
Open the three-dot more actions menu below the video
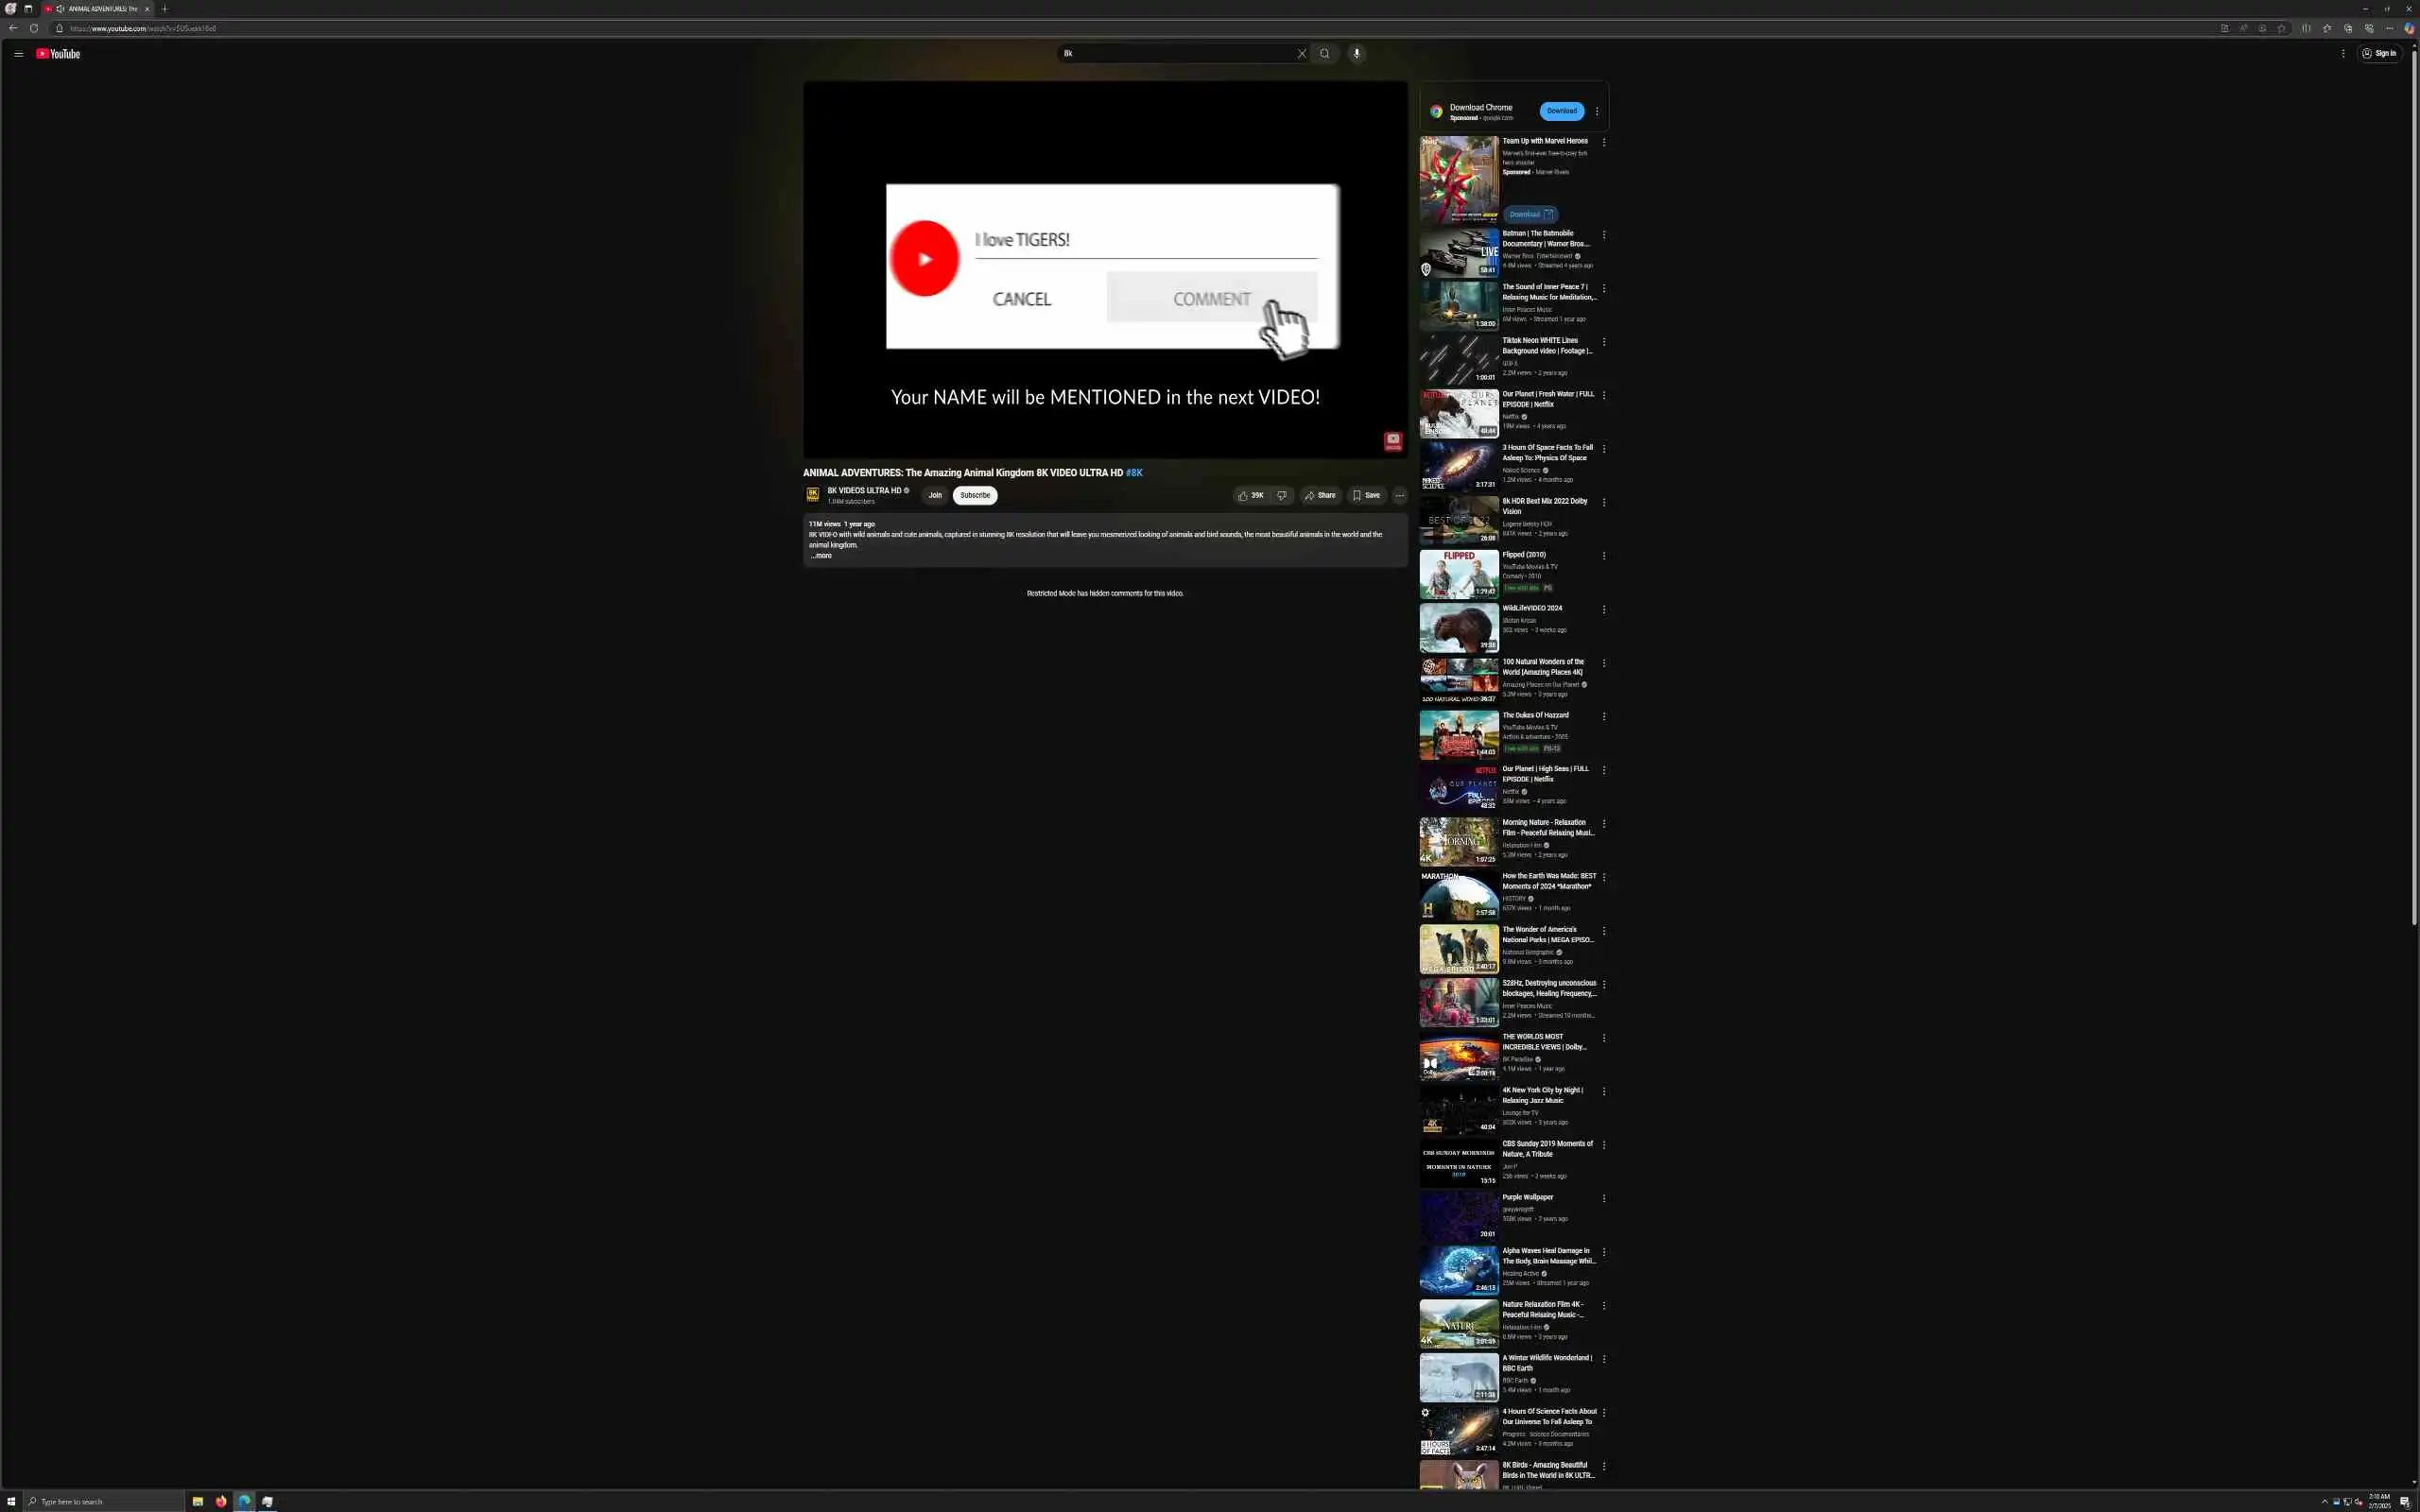(x=1399, y=495)
